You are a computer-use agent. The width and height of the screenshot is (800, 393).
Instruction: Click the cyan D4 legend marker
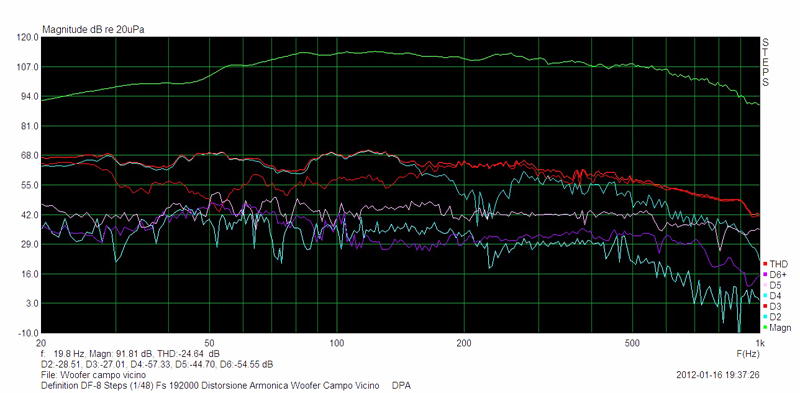[765, 296]
